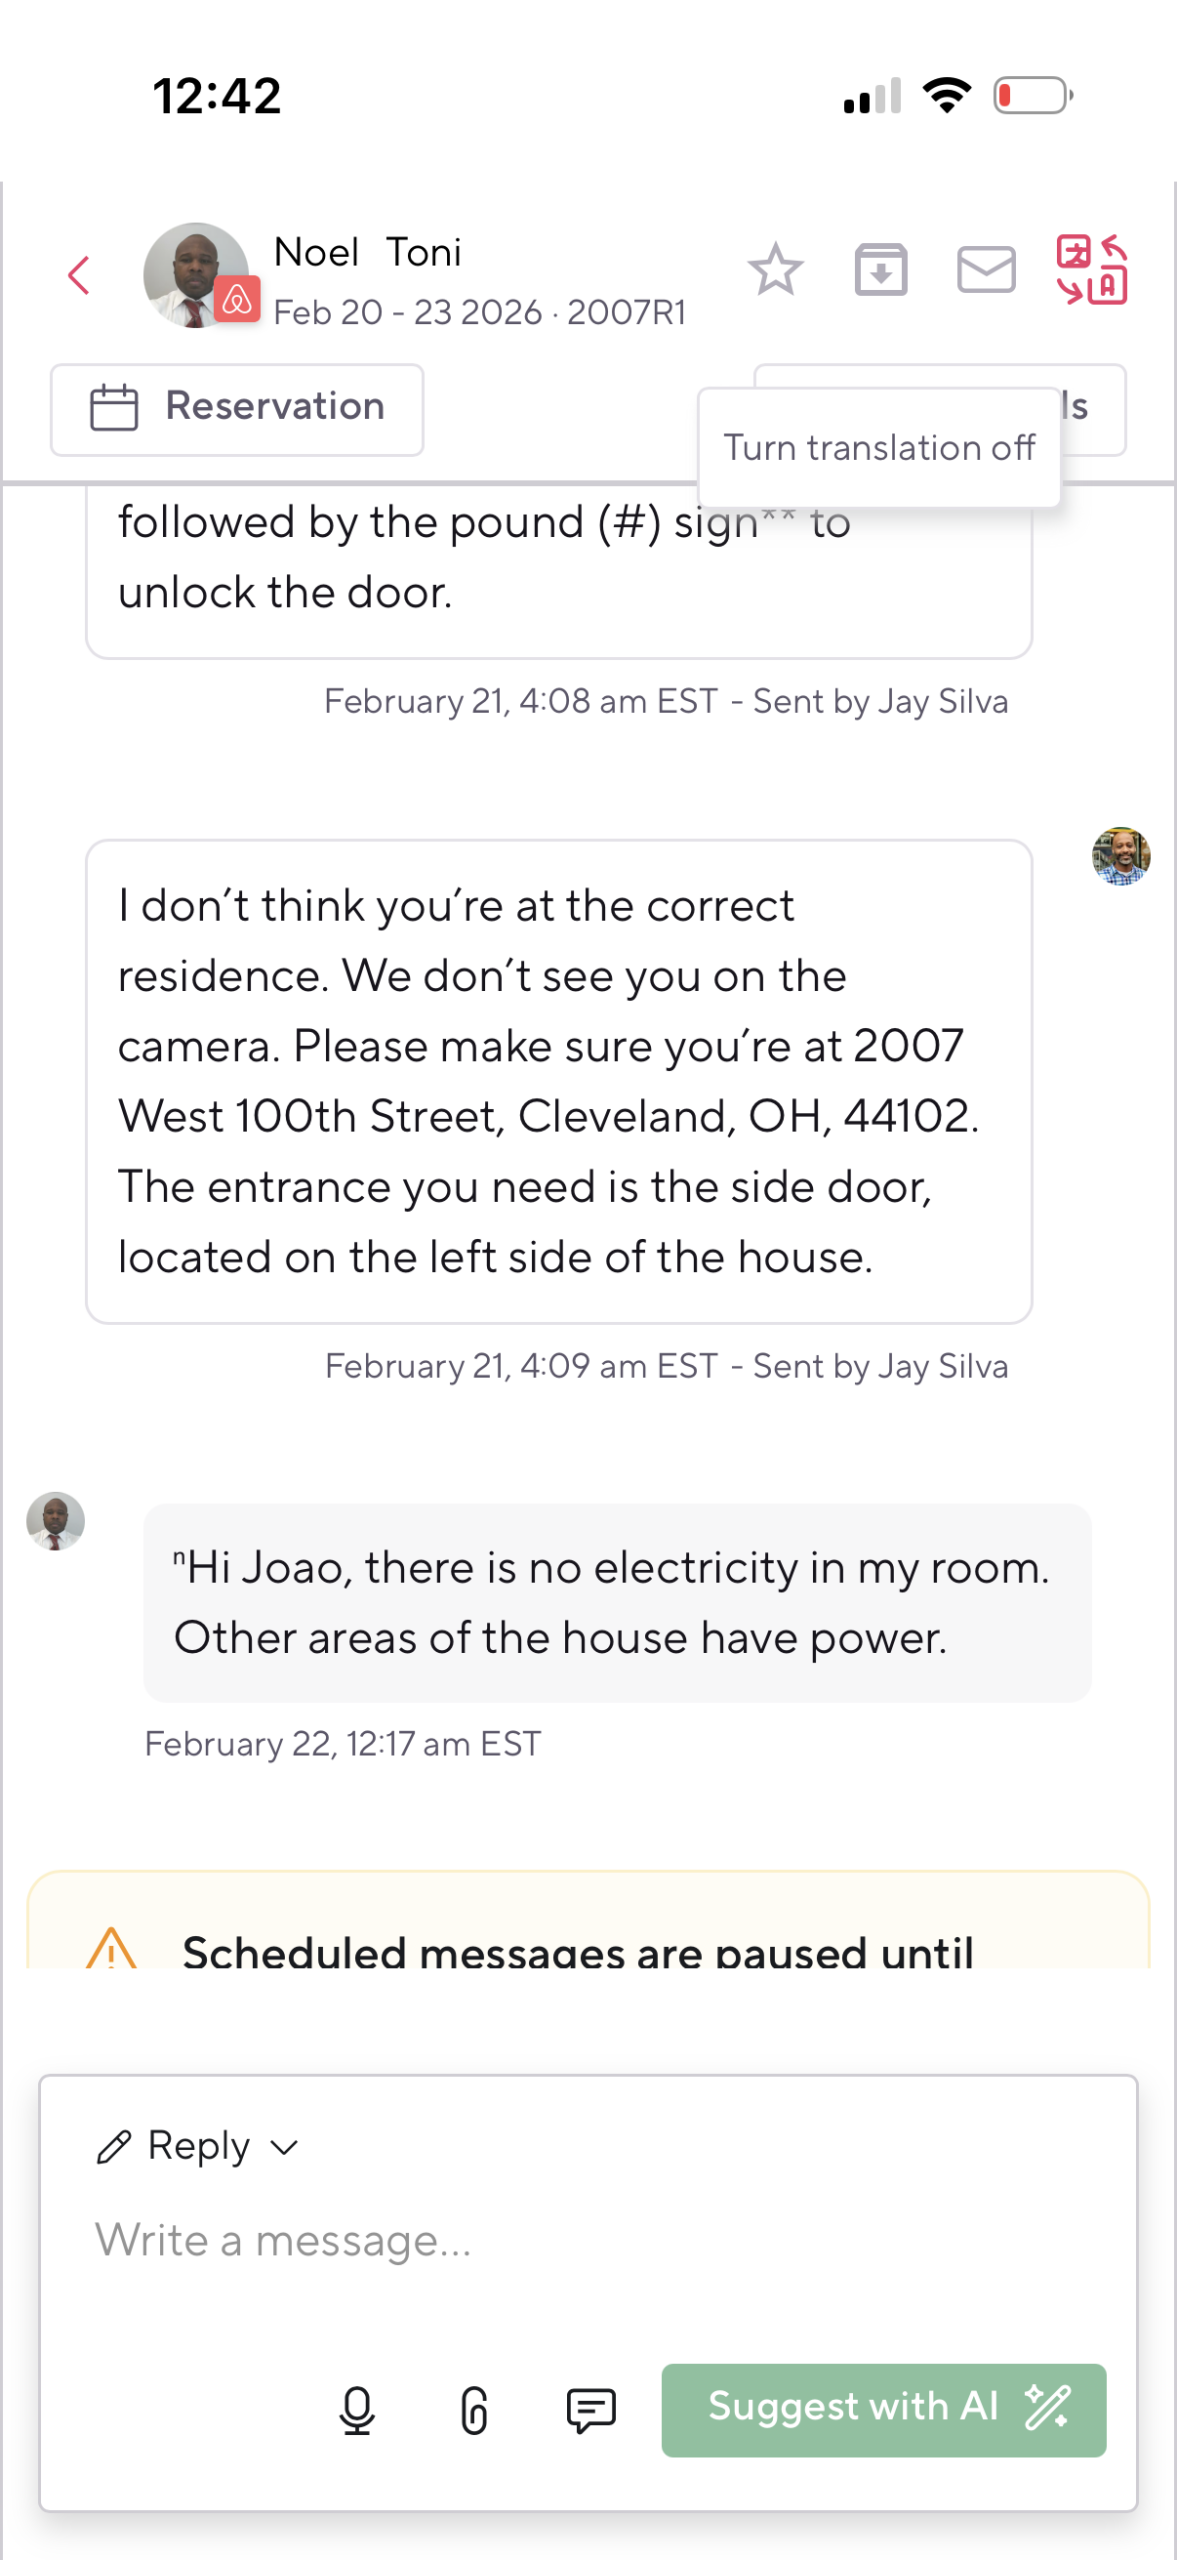The image size is (1177, 2560).
Task: Tap the small guest avatar beside electricity message
Action: click(55, 1521)
